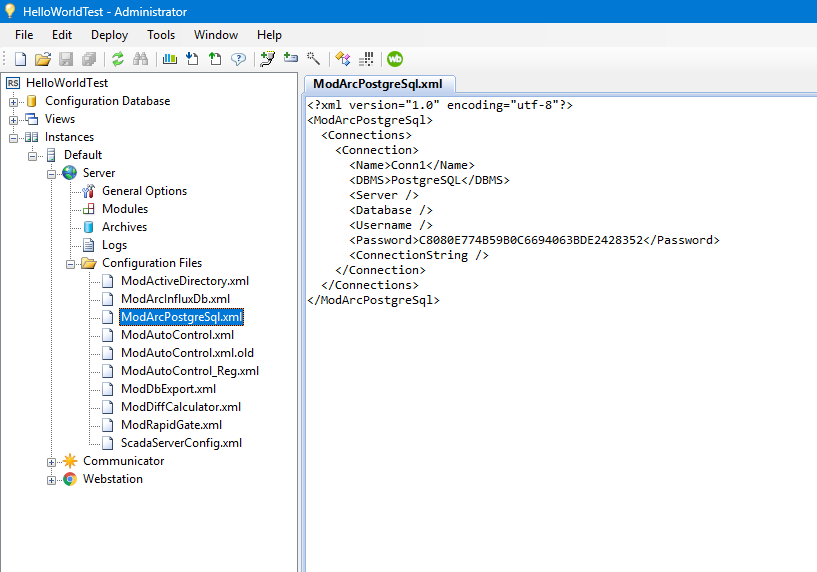Image resolution: width=817 pixels, height=572 pixels.
Task: Select the Archives tree item
Action: point(125,227)
